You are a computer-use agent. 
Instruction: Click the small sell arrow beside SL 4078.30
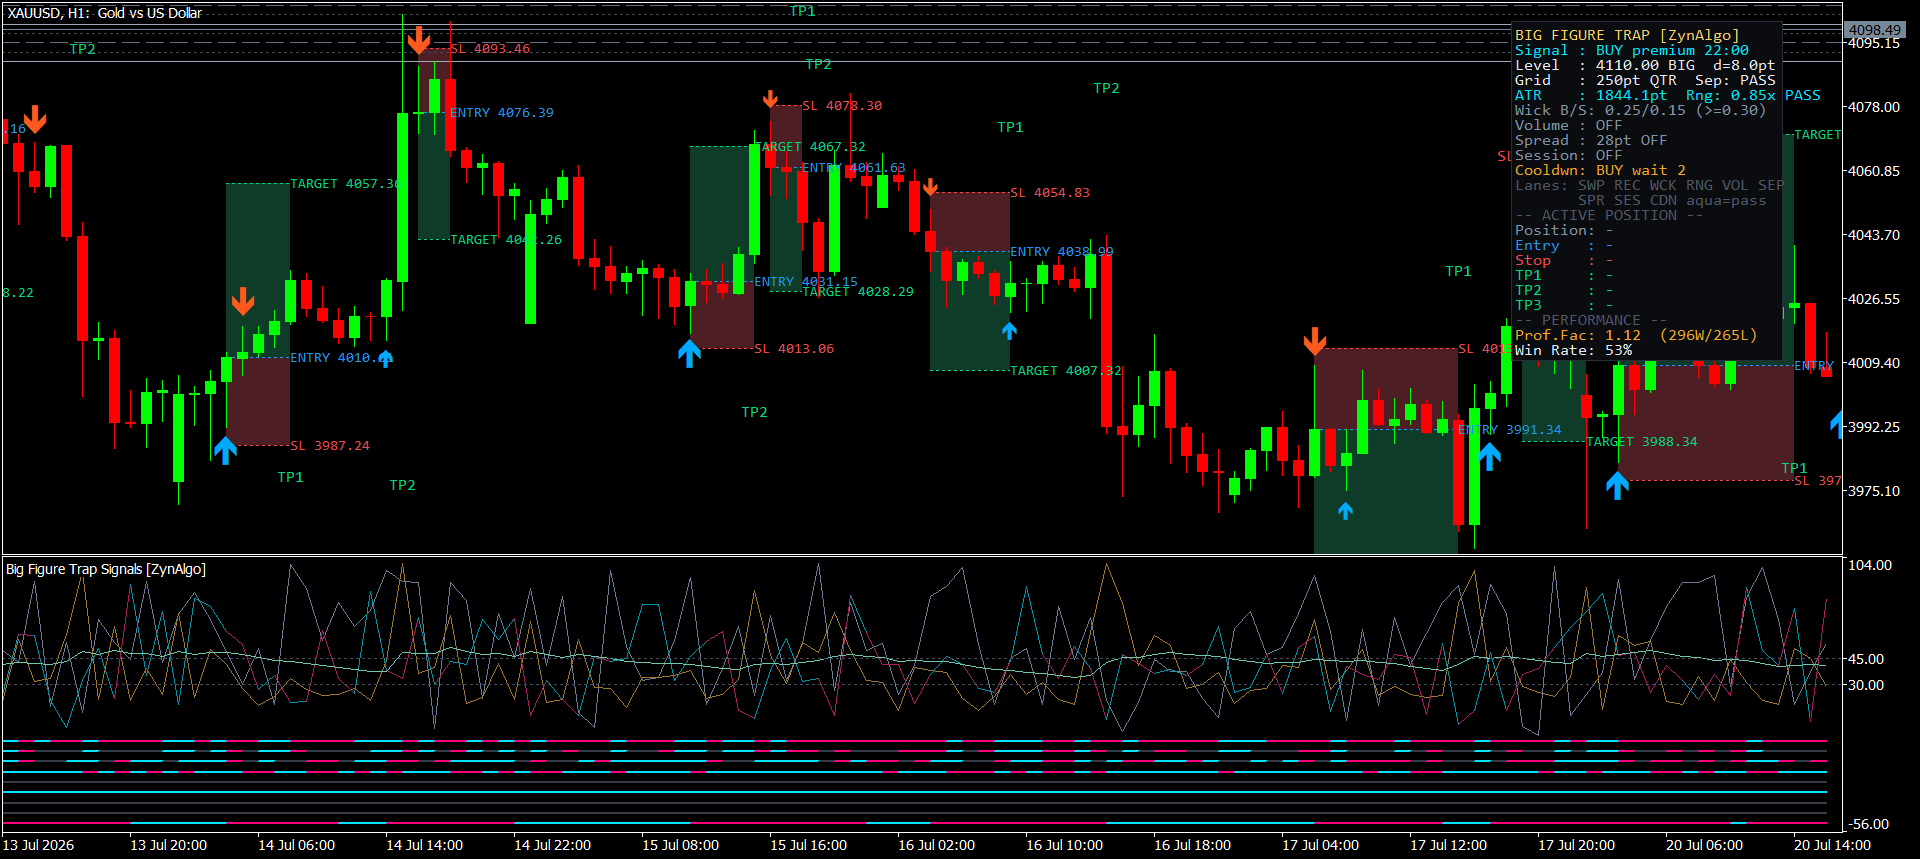770,99
